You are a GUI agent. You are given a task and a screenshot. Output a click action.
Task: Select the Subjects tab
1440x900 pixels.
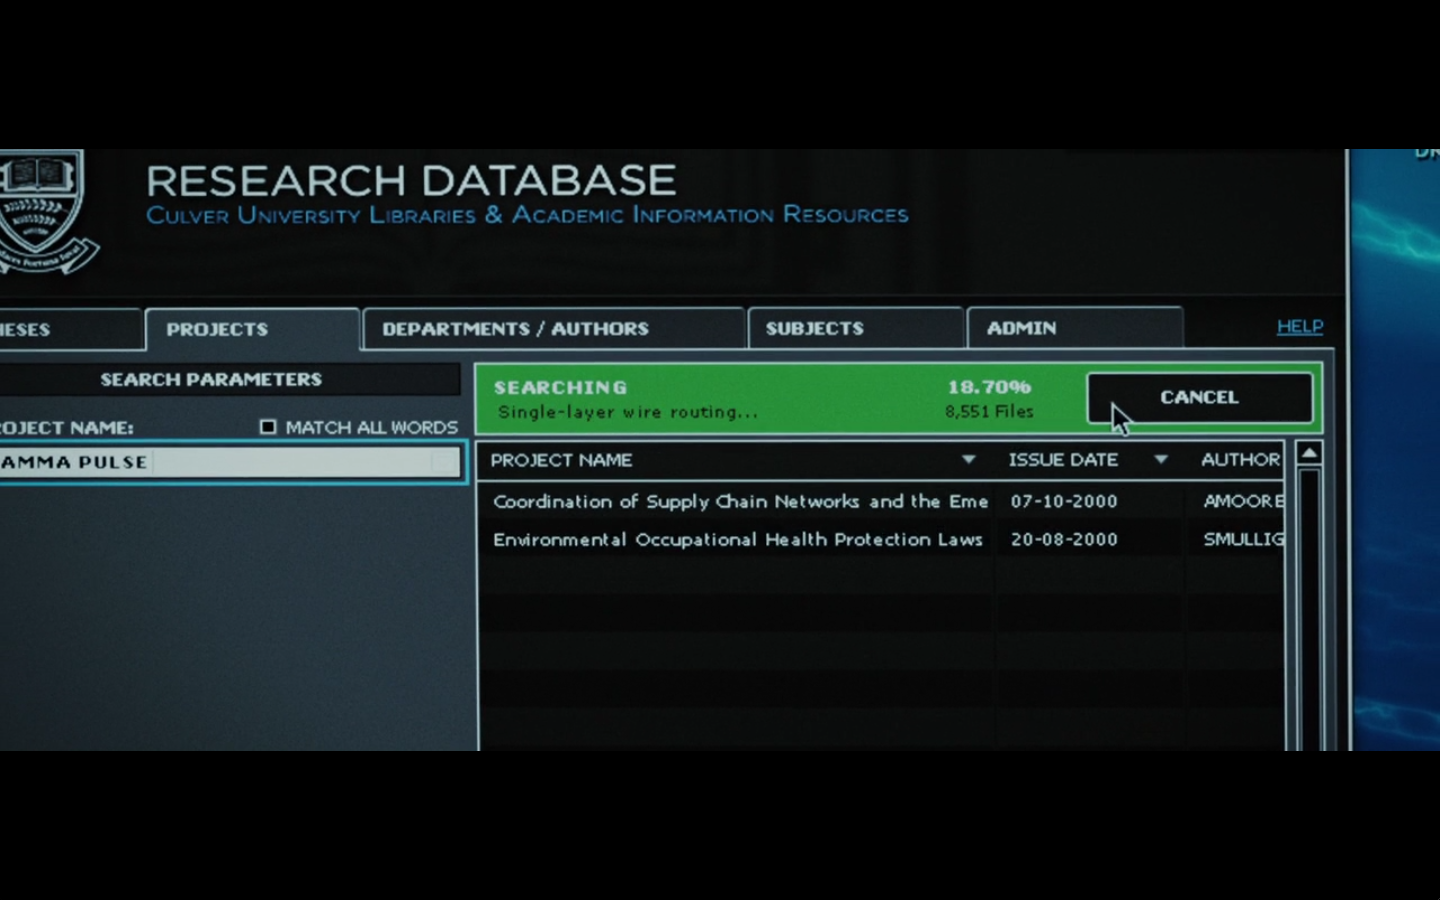coord(814,329)
